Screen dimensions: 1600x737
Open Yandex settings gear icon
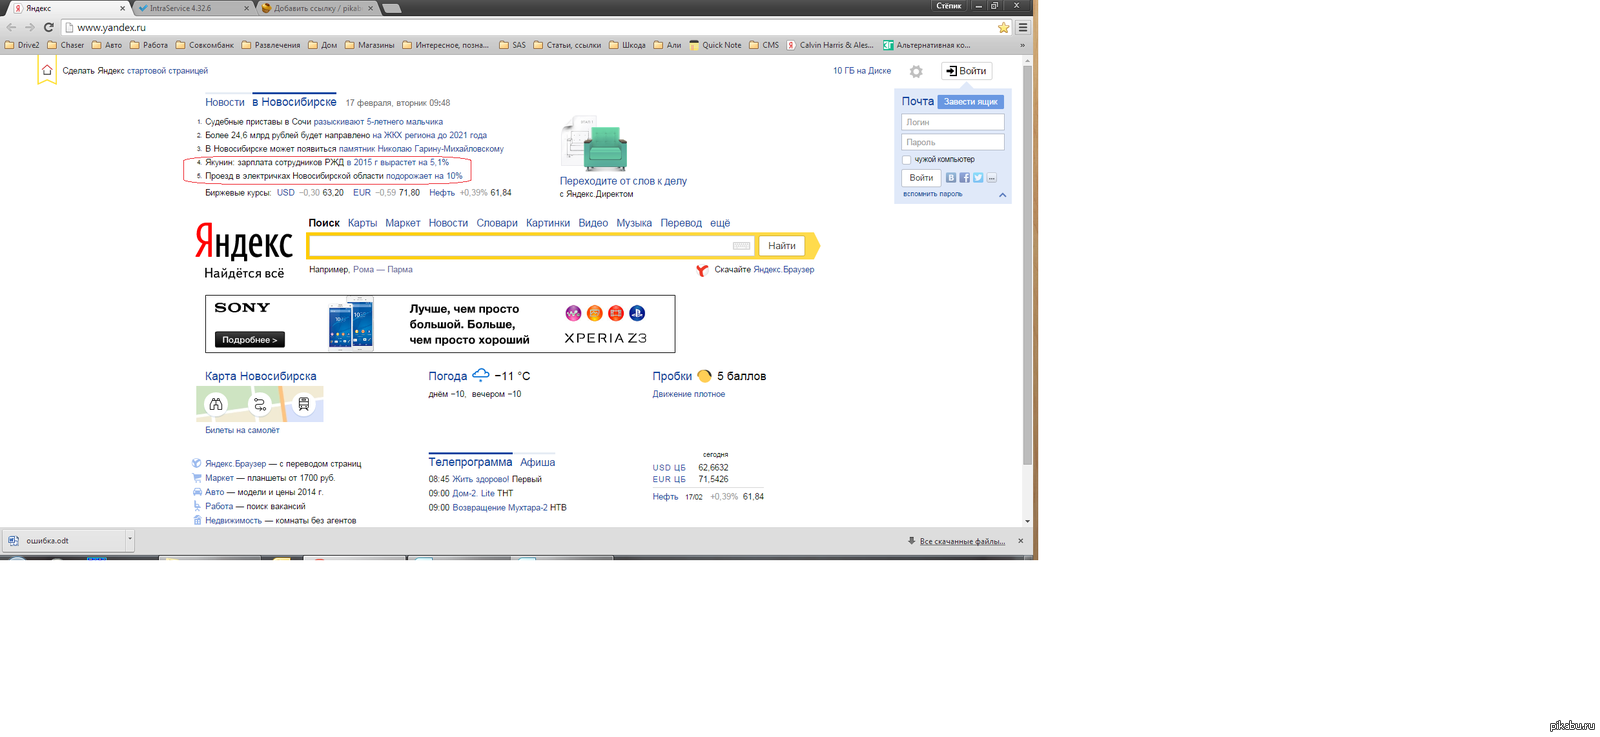(x=916, y=71)
